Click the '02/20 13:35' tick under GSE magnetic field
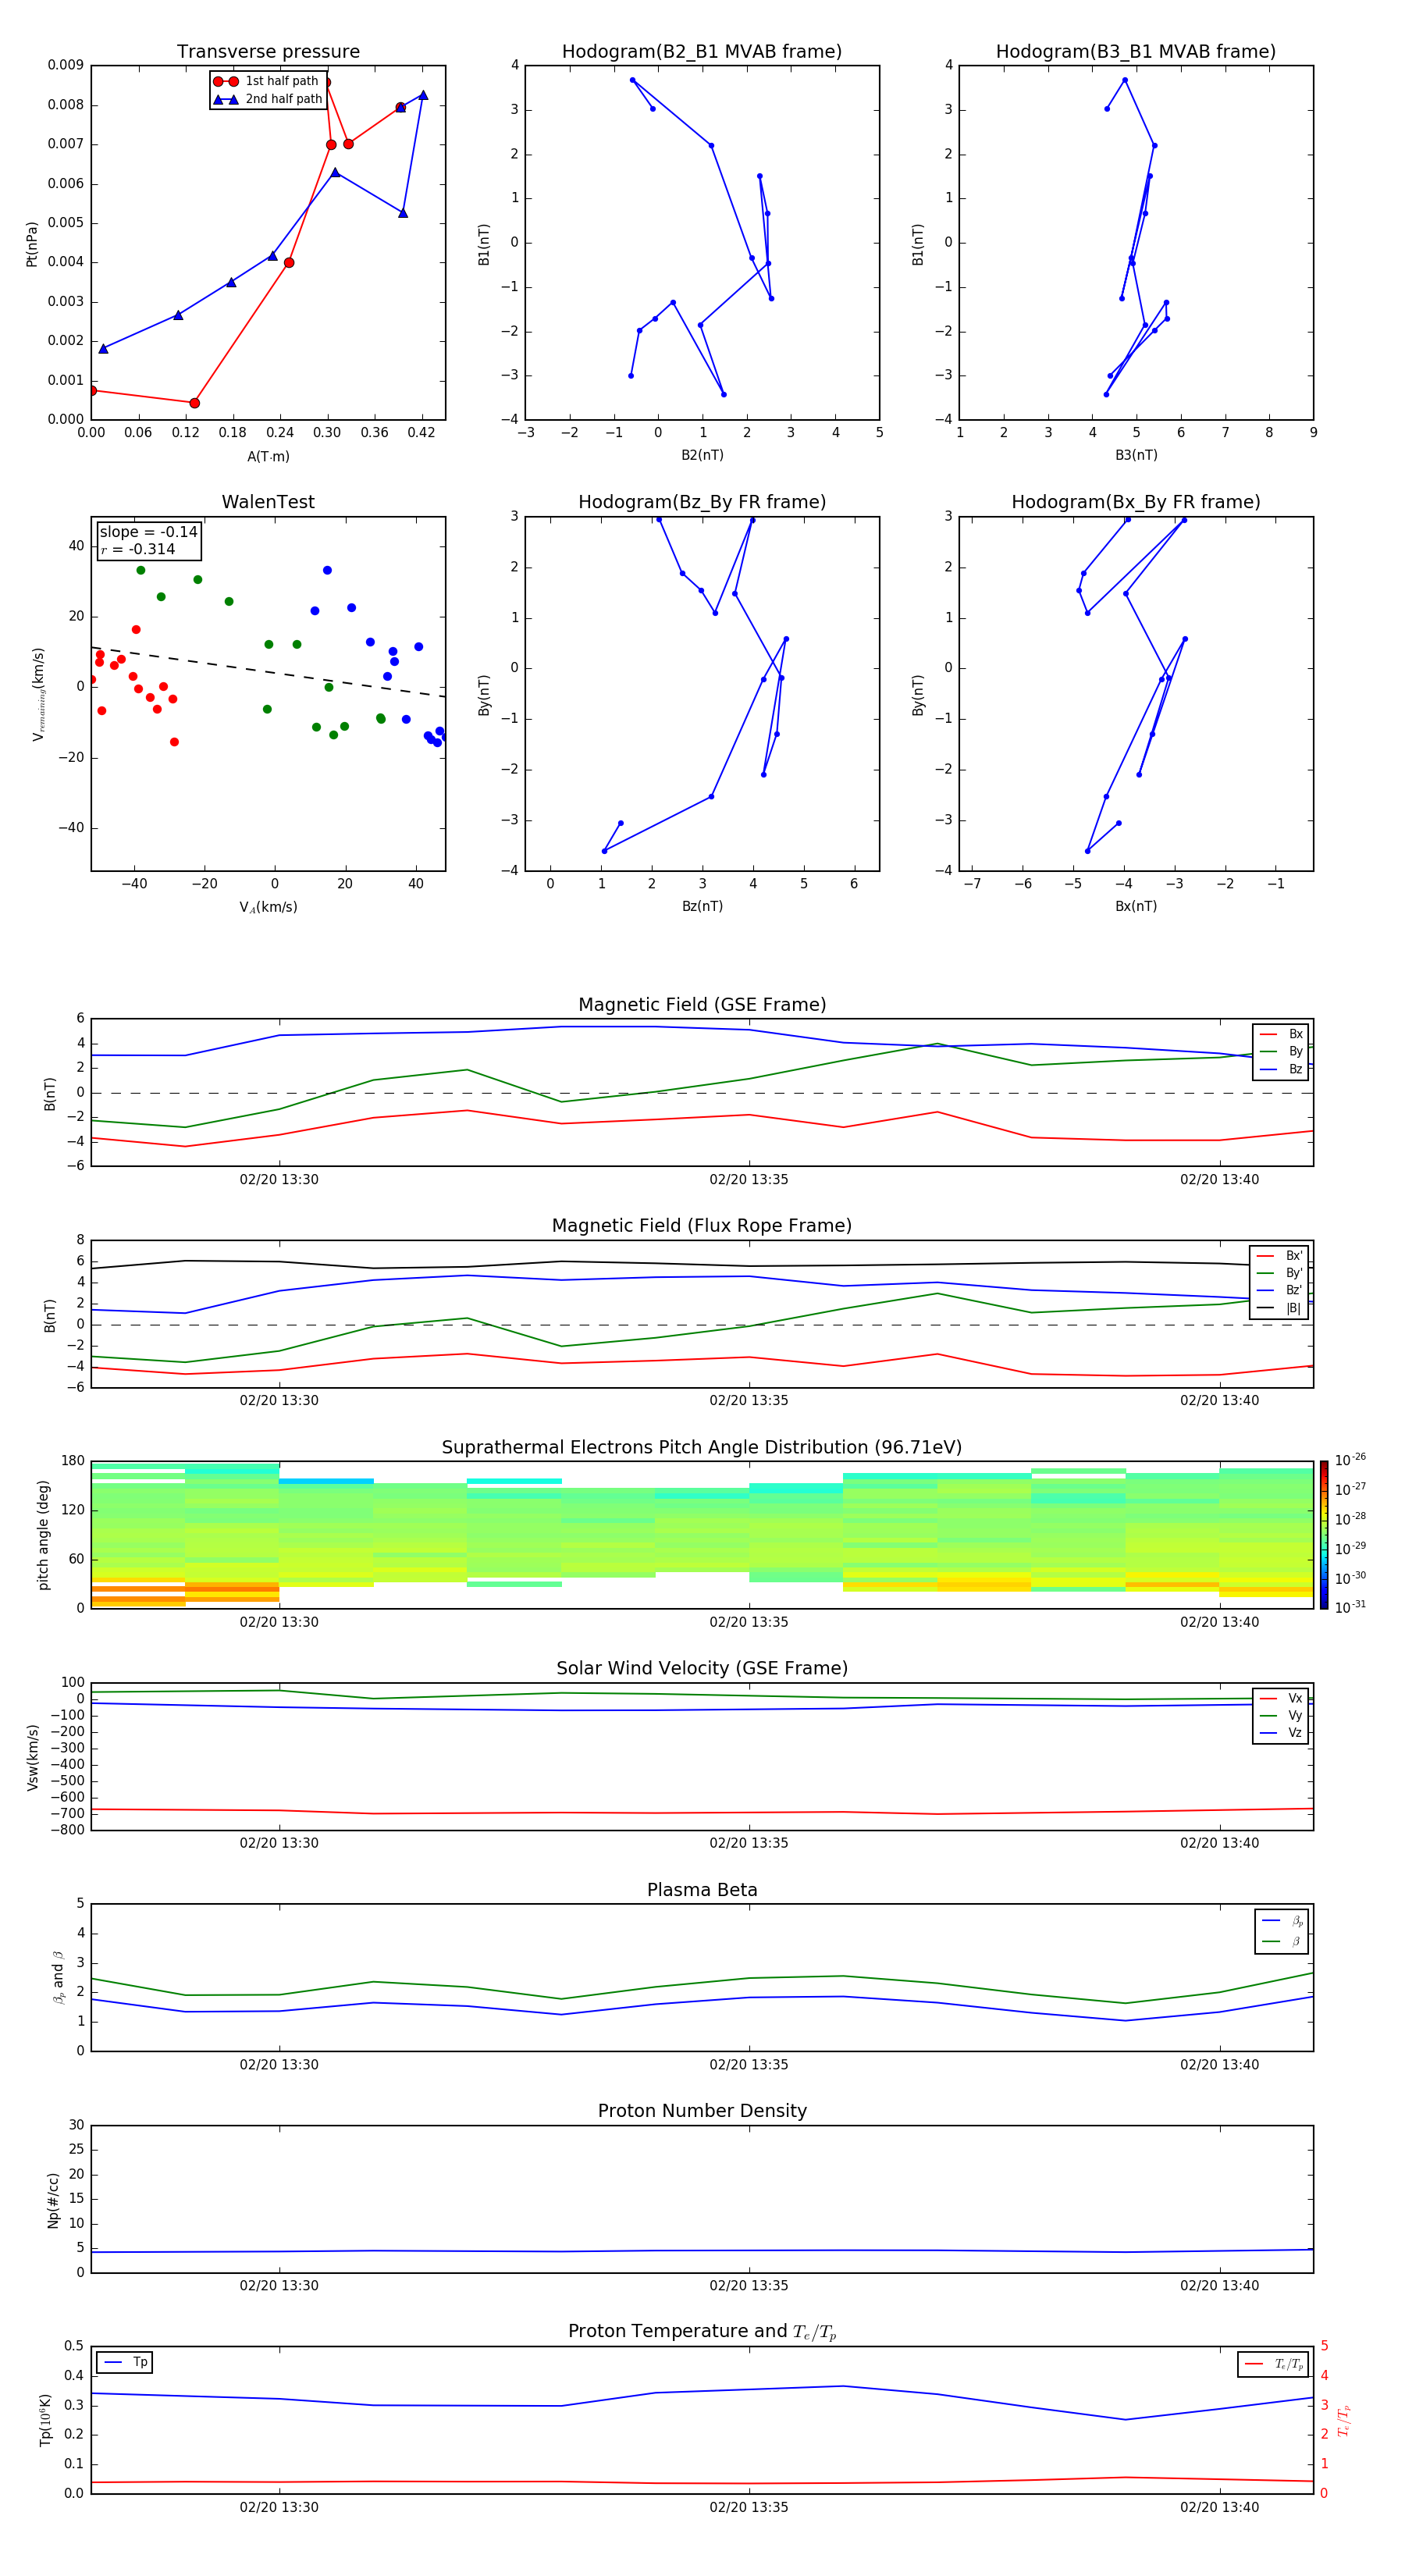The width and height of the screenshot is (1405, 2576). click(749, 1179)
